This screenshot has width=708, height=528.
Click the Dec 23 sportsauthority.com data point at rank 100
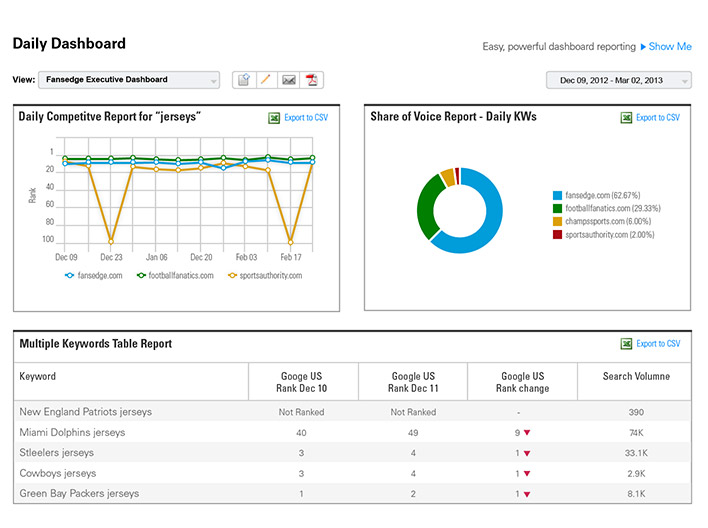111,242
